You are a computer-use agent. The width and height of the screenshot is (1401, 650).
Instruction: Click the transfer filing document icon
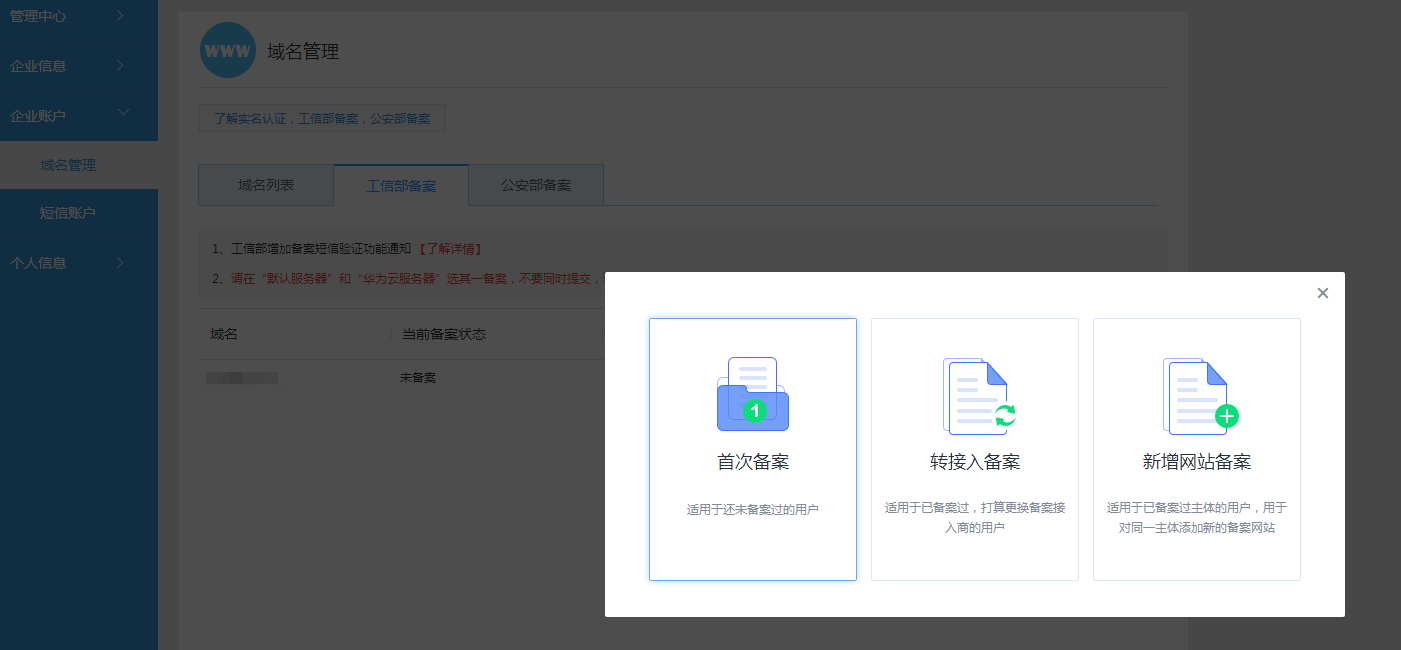pyautogui.click(x=978, y=396)
